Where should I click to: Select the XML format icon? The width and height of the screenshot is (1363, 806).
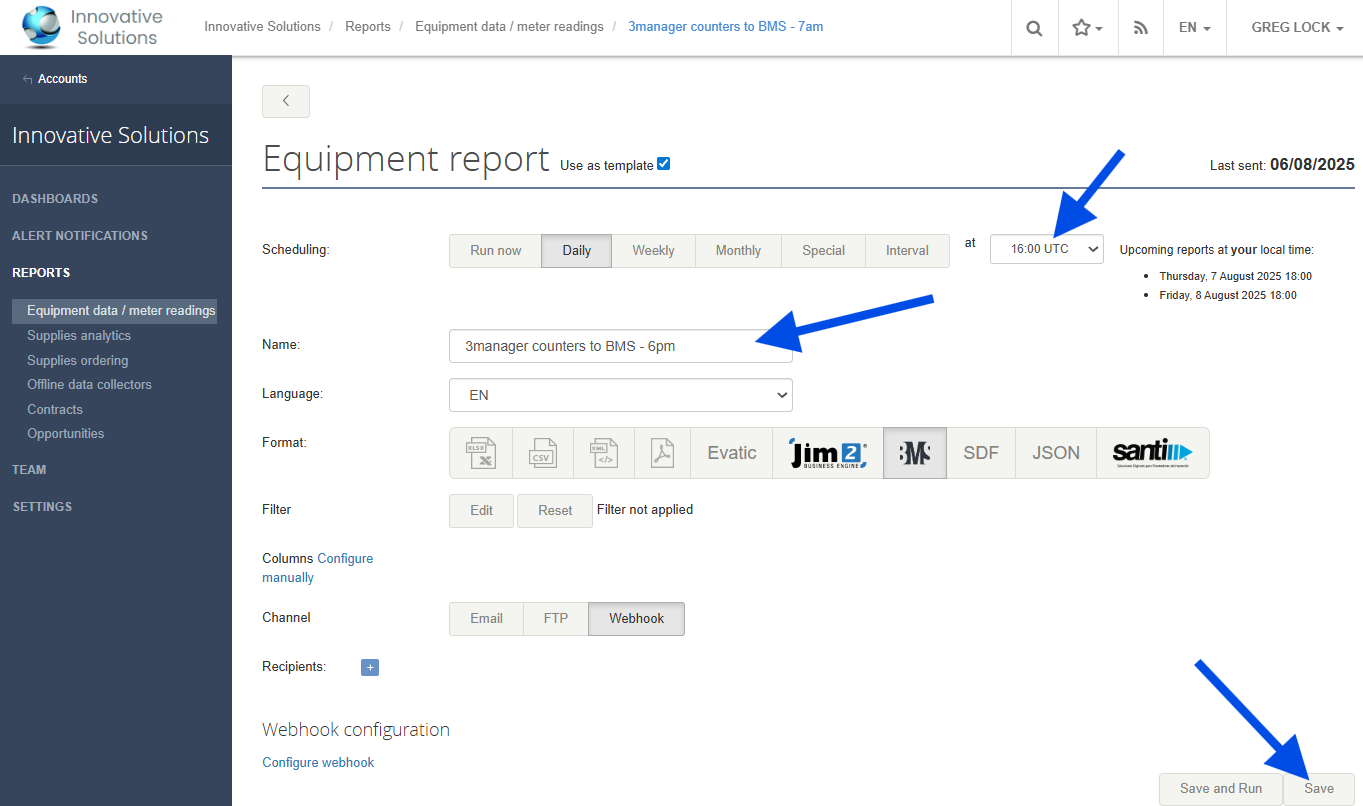[x=604, y=453]
